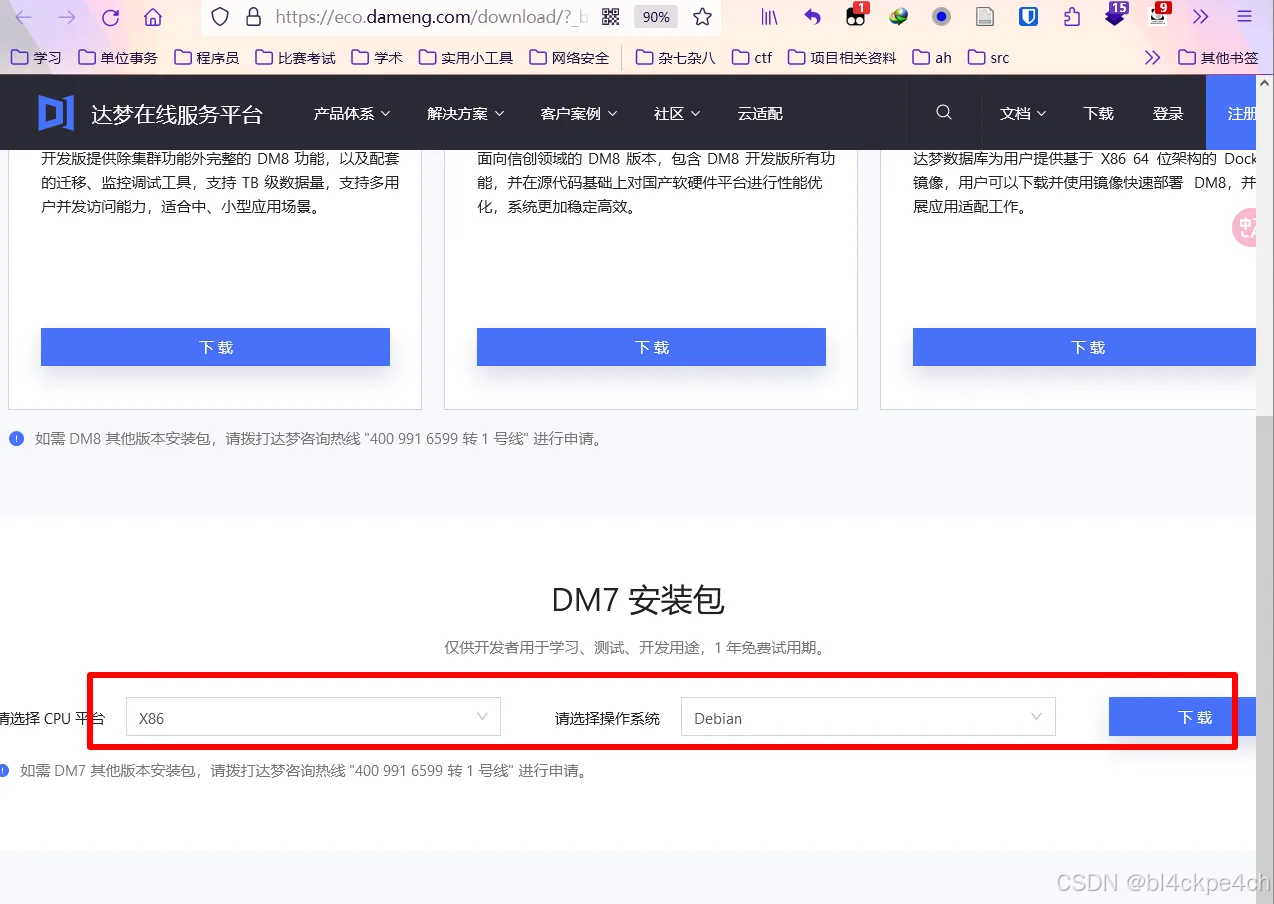Open the ctf bookmarks folder
Viewport: 1274px width, 904px height.
(752, 58)
